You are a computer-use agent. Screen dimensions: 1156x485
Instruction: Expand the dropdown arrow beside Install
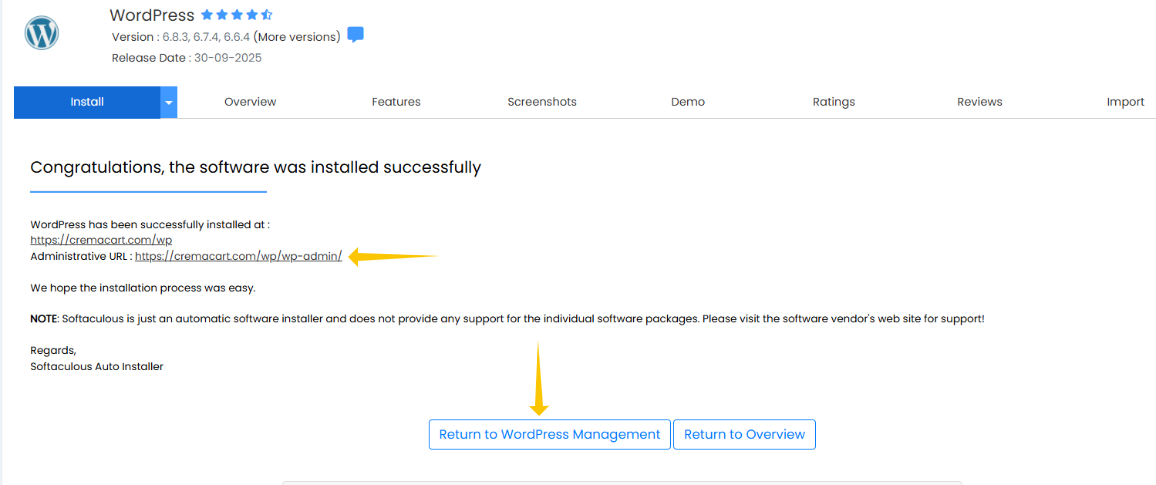click(x=169, y=102)
